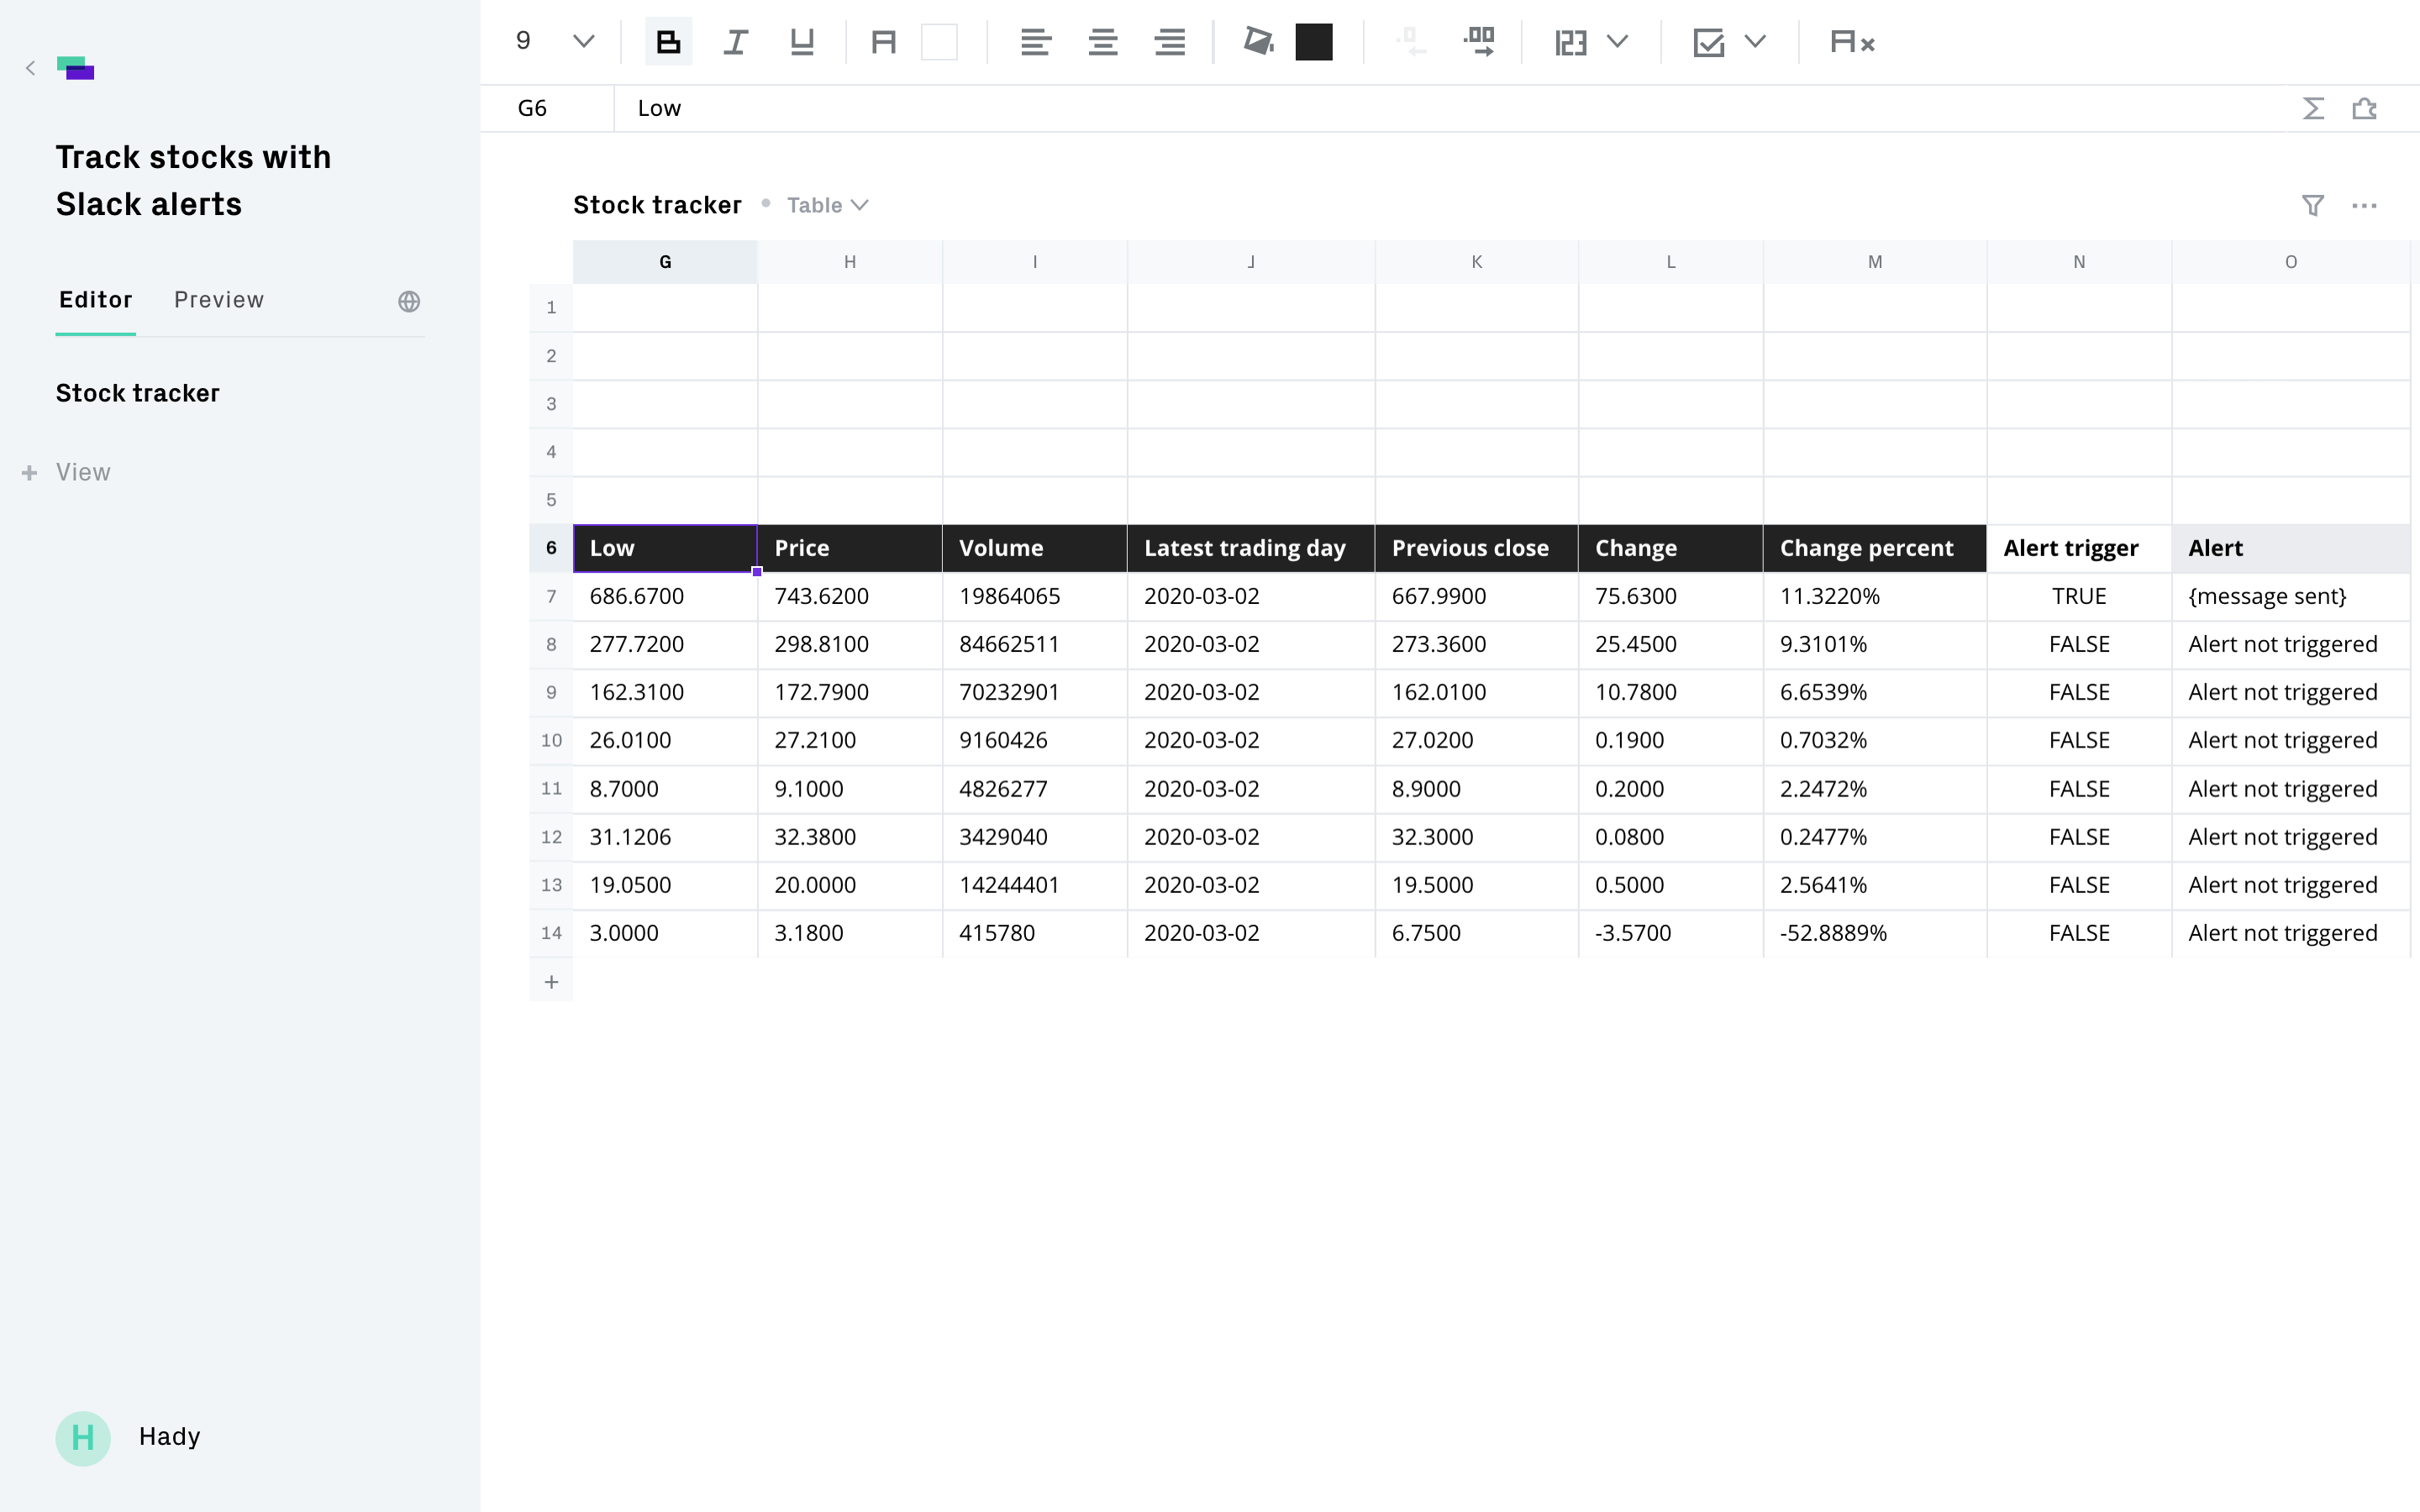Click the Volume header cell
Screen dimensions: 2420x1512
(x=1035, y=548)
